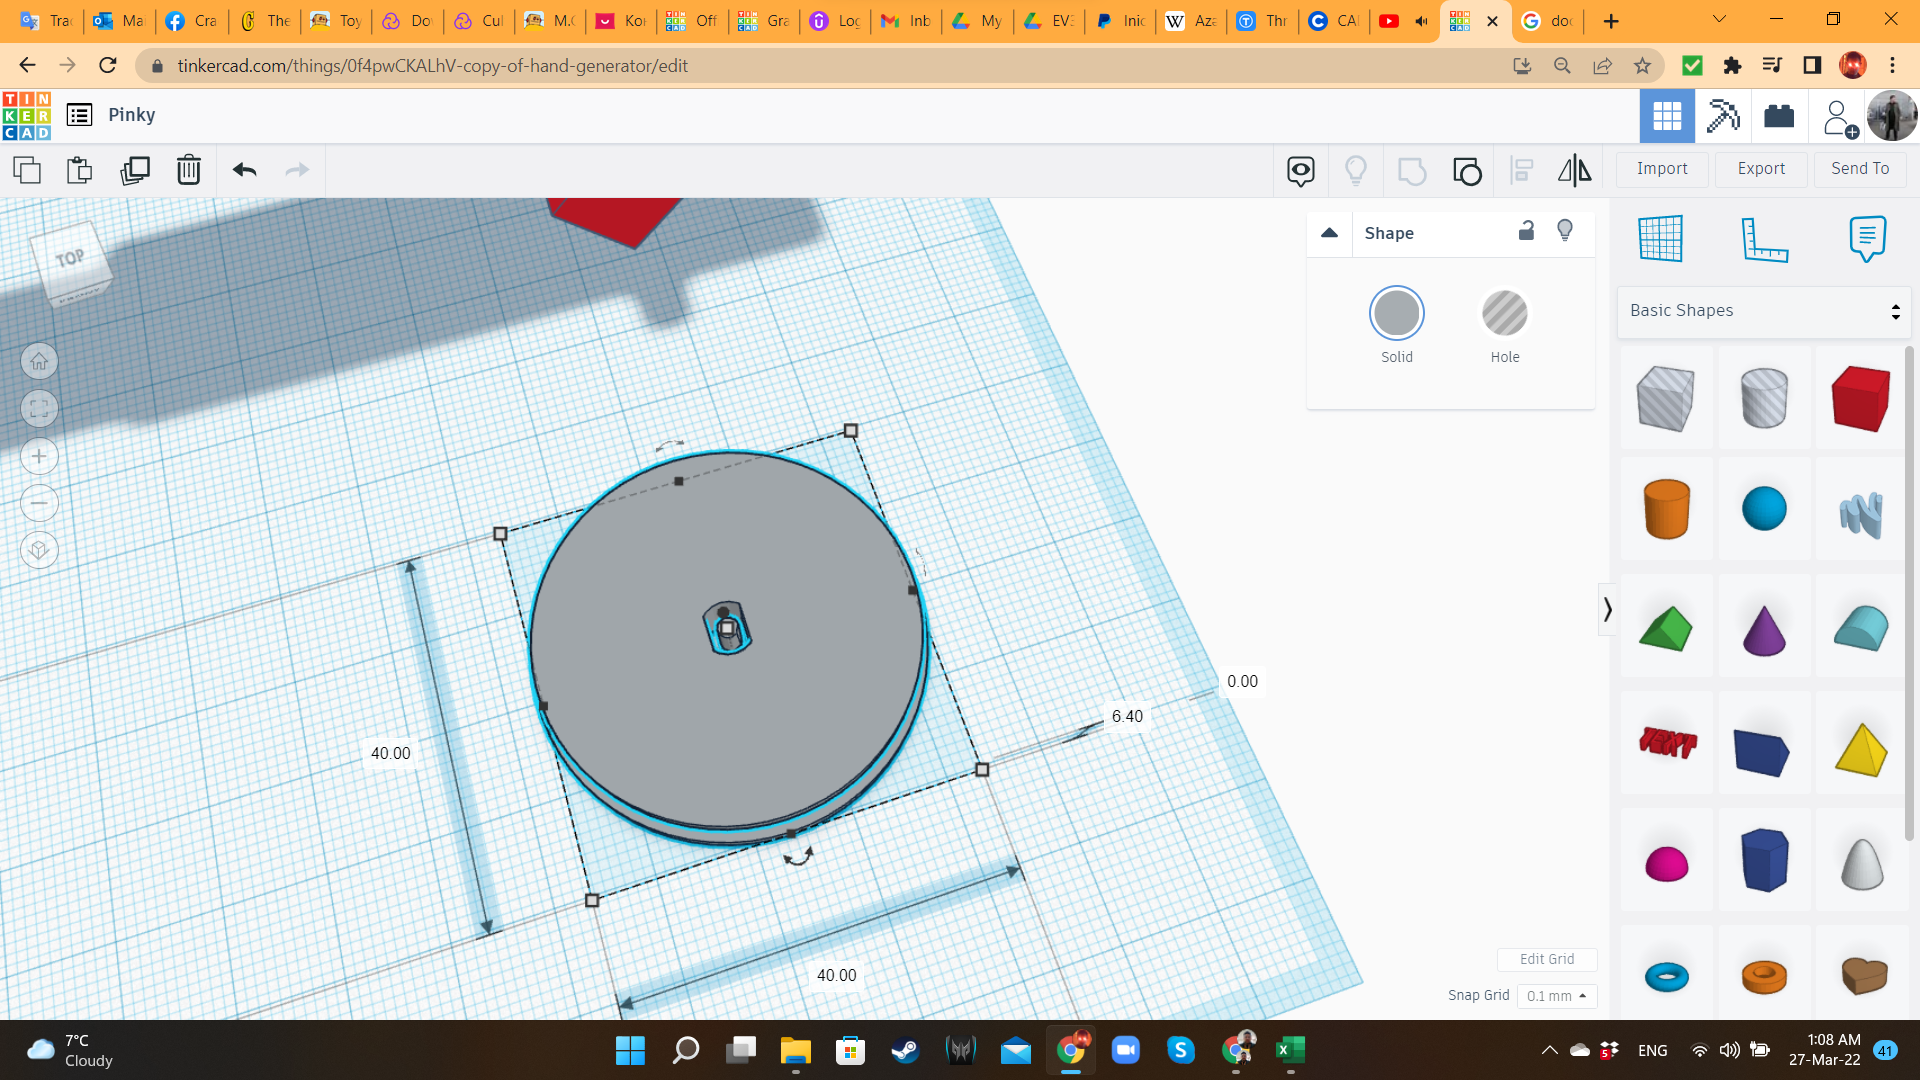The height and width of the screenshot is (1080, 1920).
Task: Select the Workplane tool
Action: tap(1661, 238)
